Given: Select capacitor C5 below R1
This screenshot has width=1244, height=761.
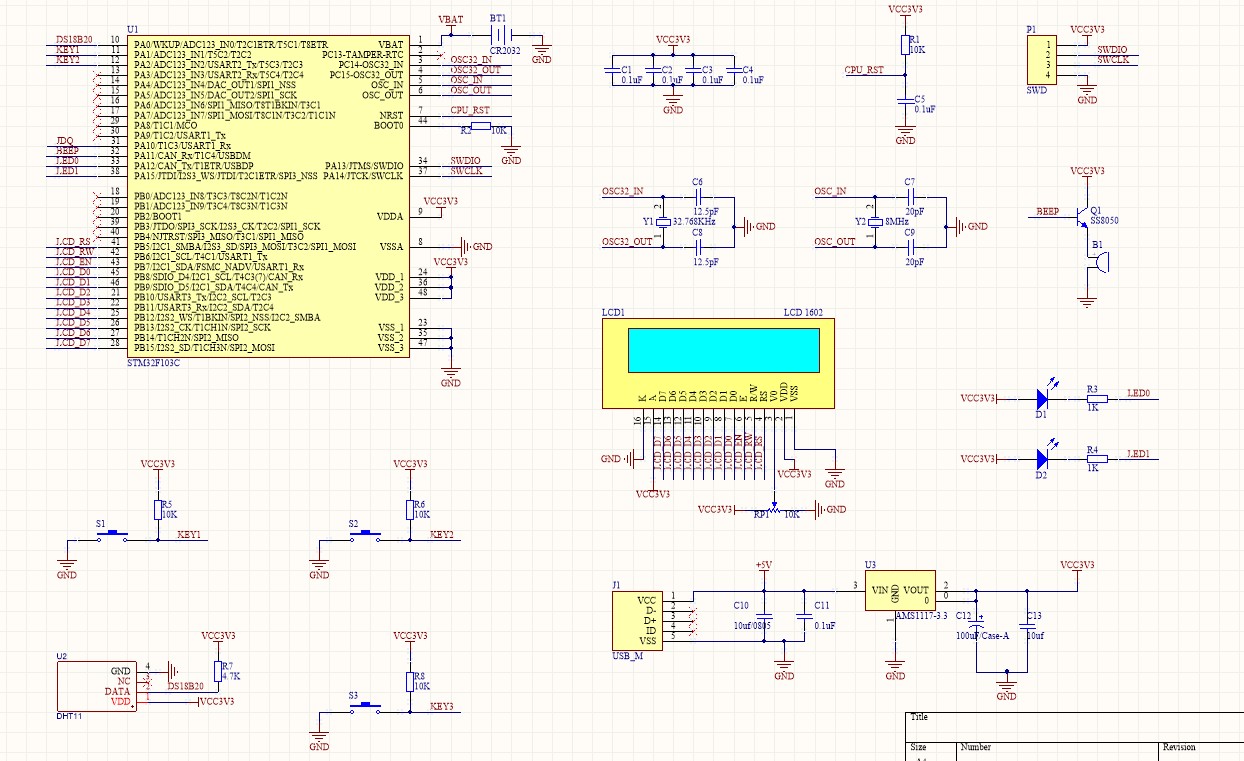Looking at the screenshot, I should coord(905,102).
